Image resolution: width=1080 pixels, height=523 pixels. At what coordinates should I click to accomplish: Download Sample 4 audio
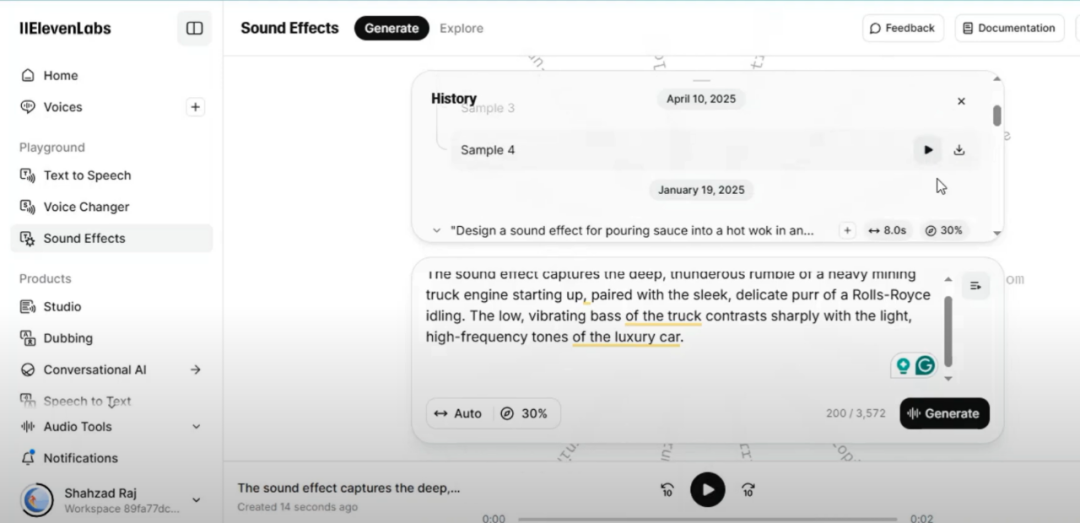[x=959, y=150]
